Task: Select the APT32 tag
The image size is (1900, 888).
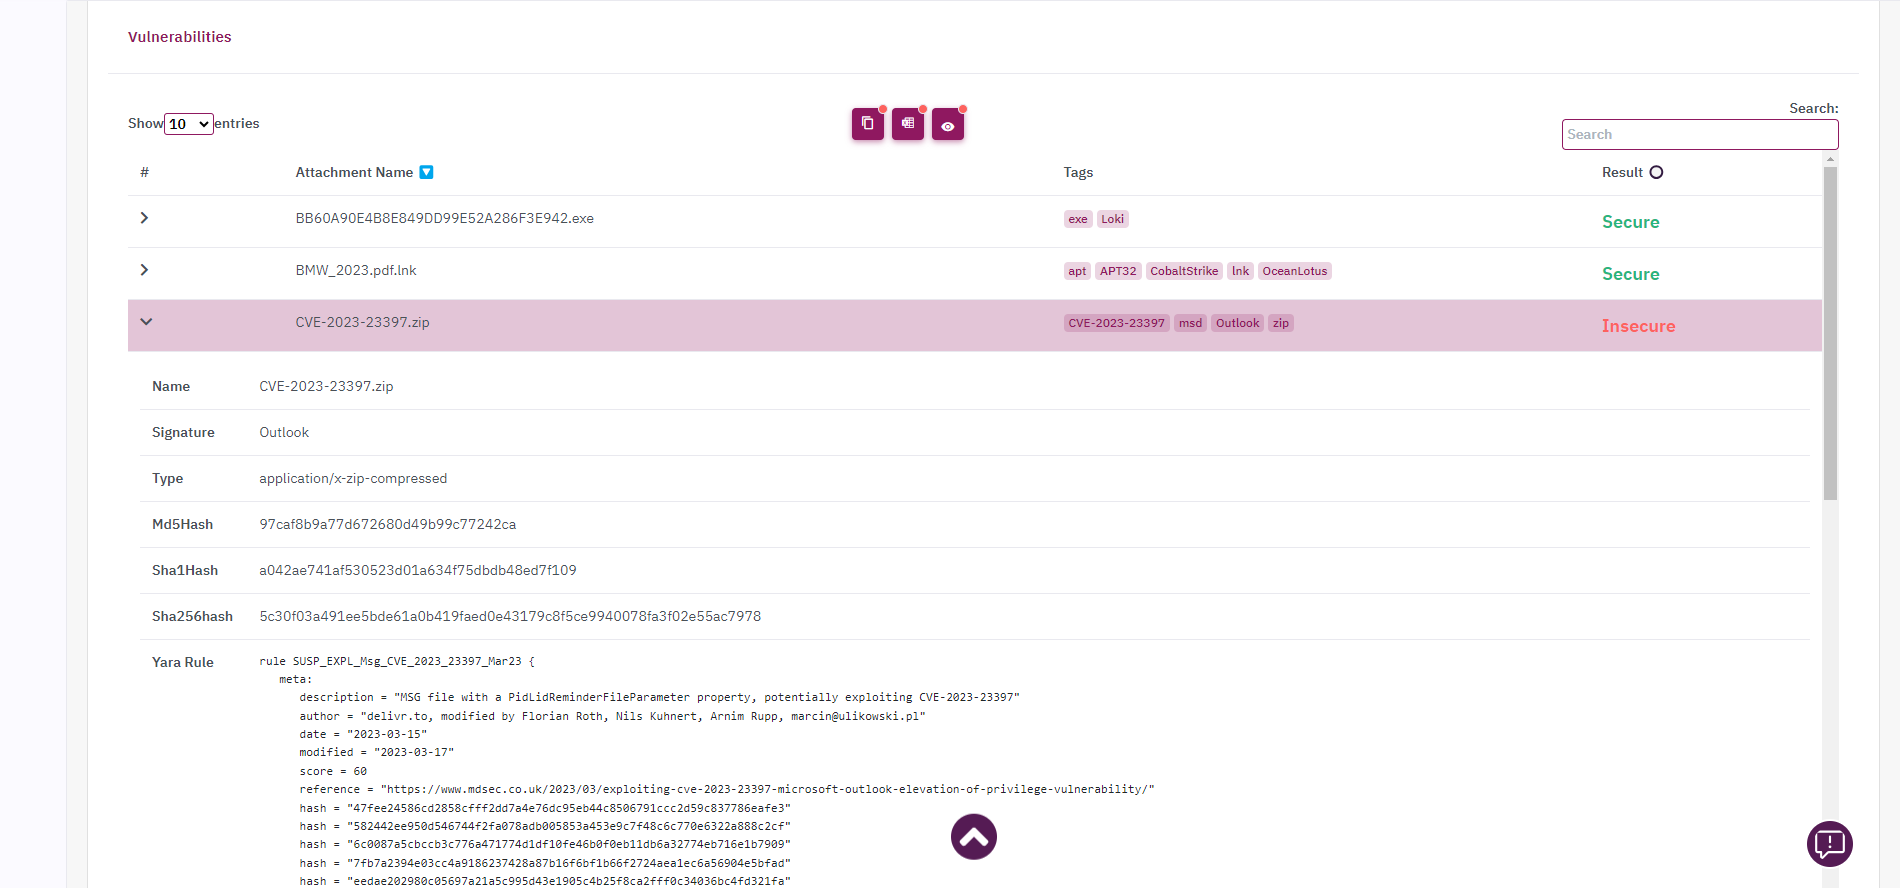Action: click(x=1118, y=271)
